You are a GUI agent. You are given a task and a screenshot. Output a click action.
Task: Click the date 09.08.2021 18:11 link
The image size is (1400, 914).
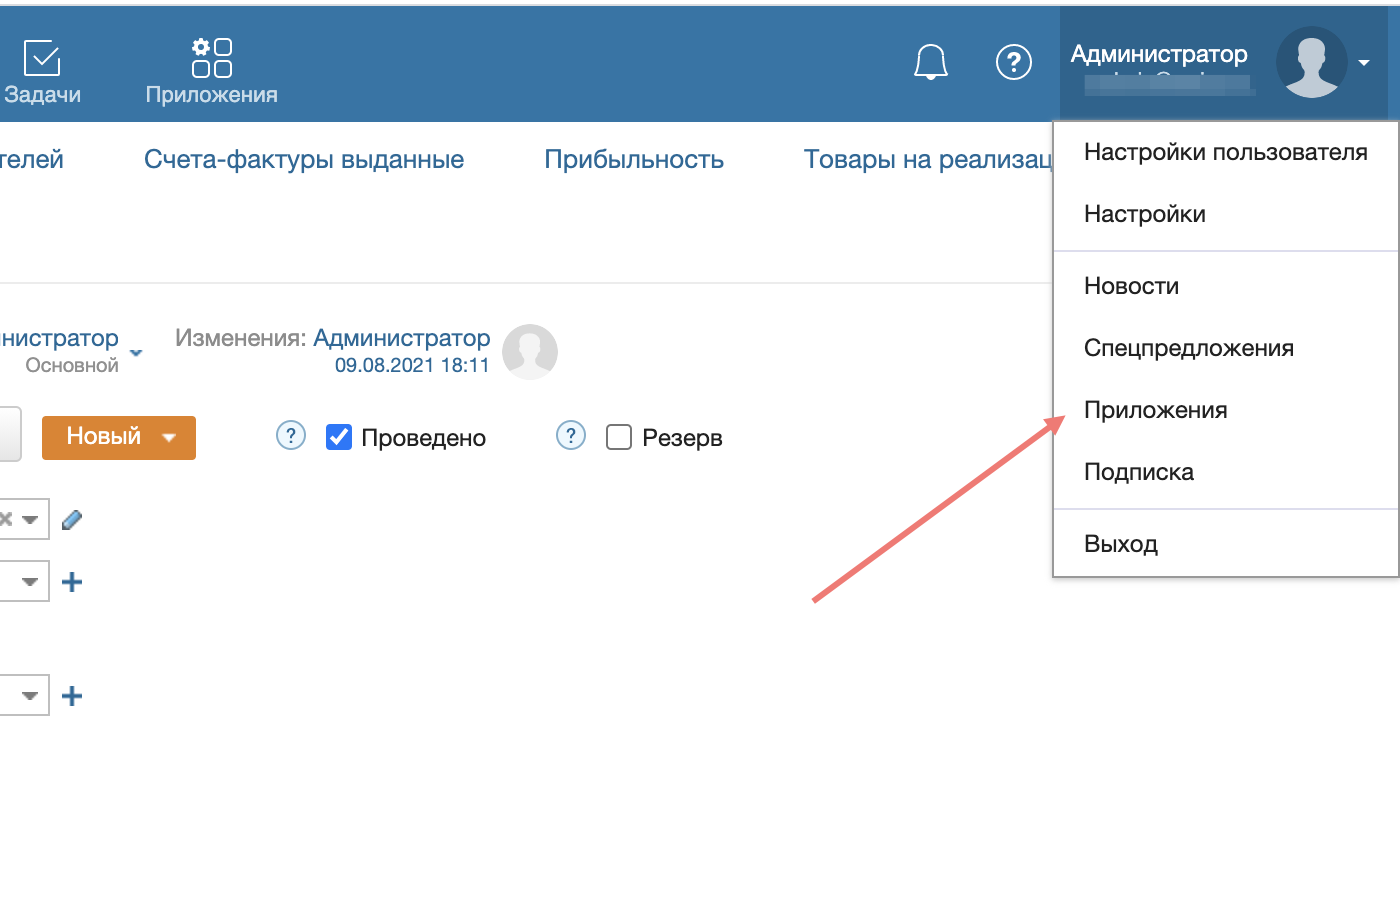(412, 365)
